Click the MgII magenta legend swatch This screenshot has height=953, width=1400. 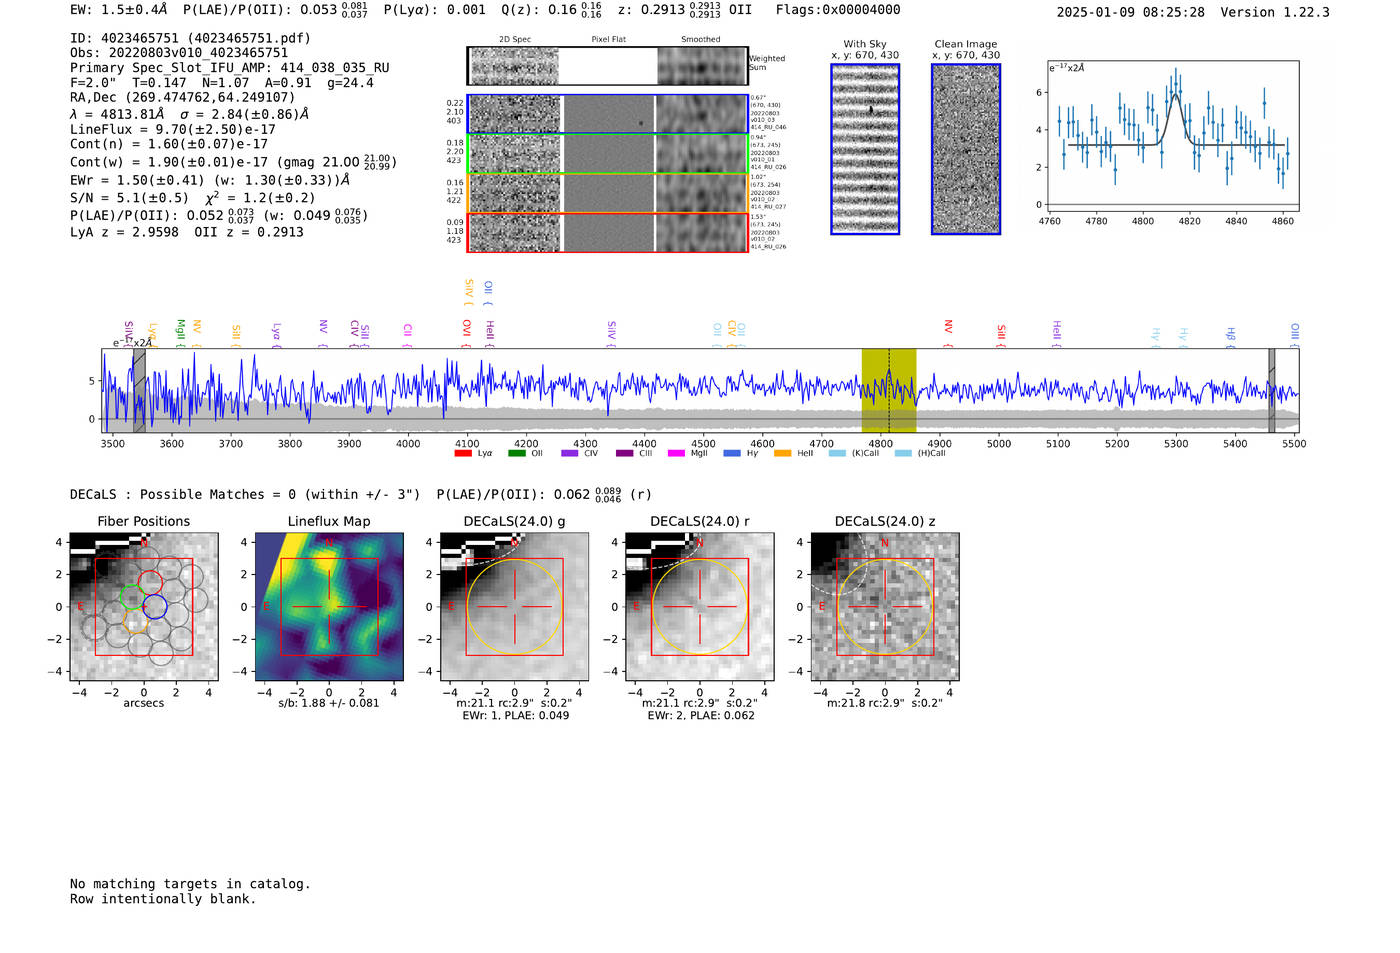[677, 453]
